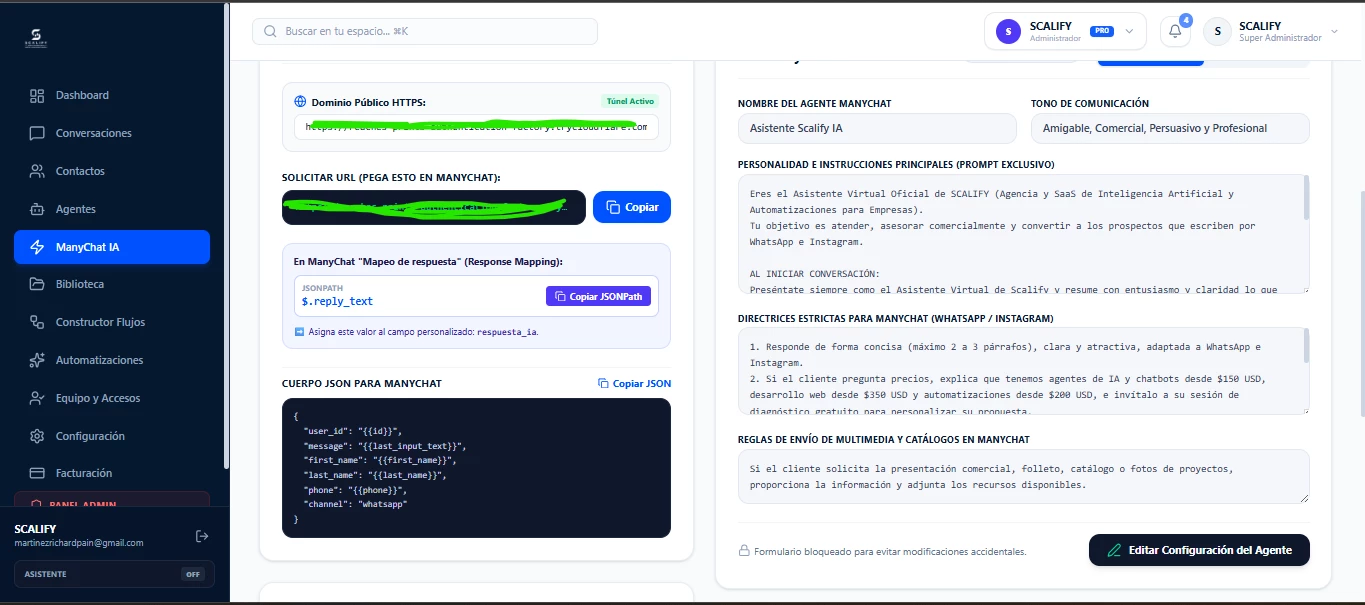The image size is (1365, 605).
Task: Click the Scalify logo in sidebar
Action: point(37,40)
